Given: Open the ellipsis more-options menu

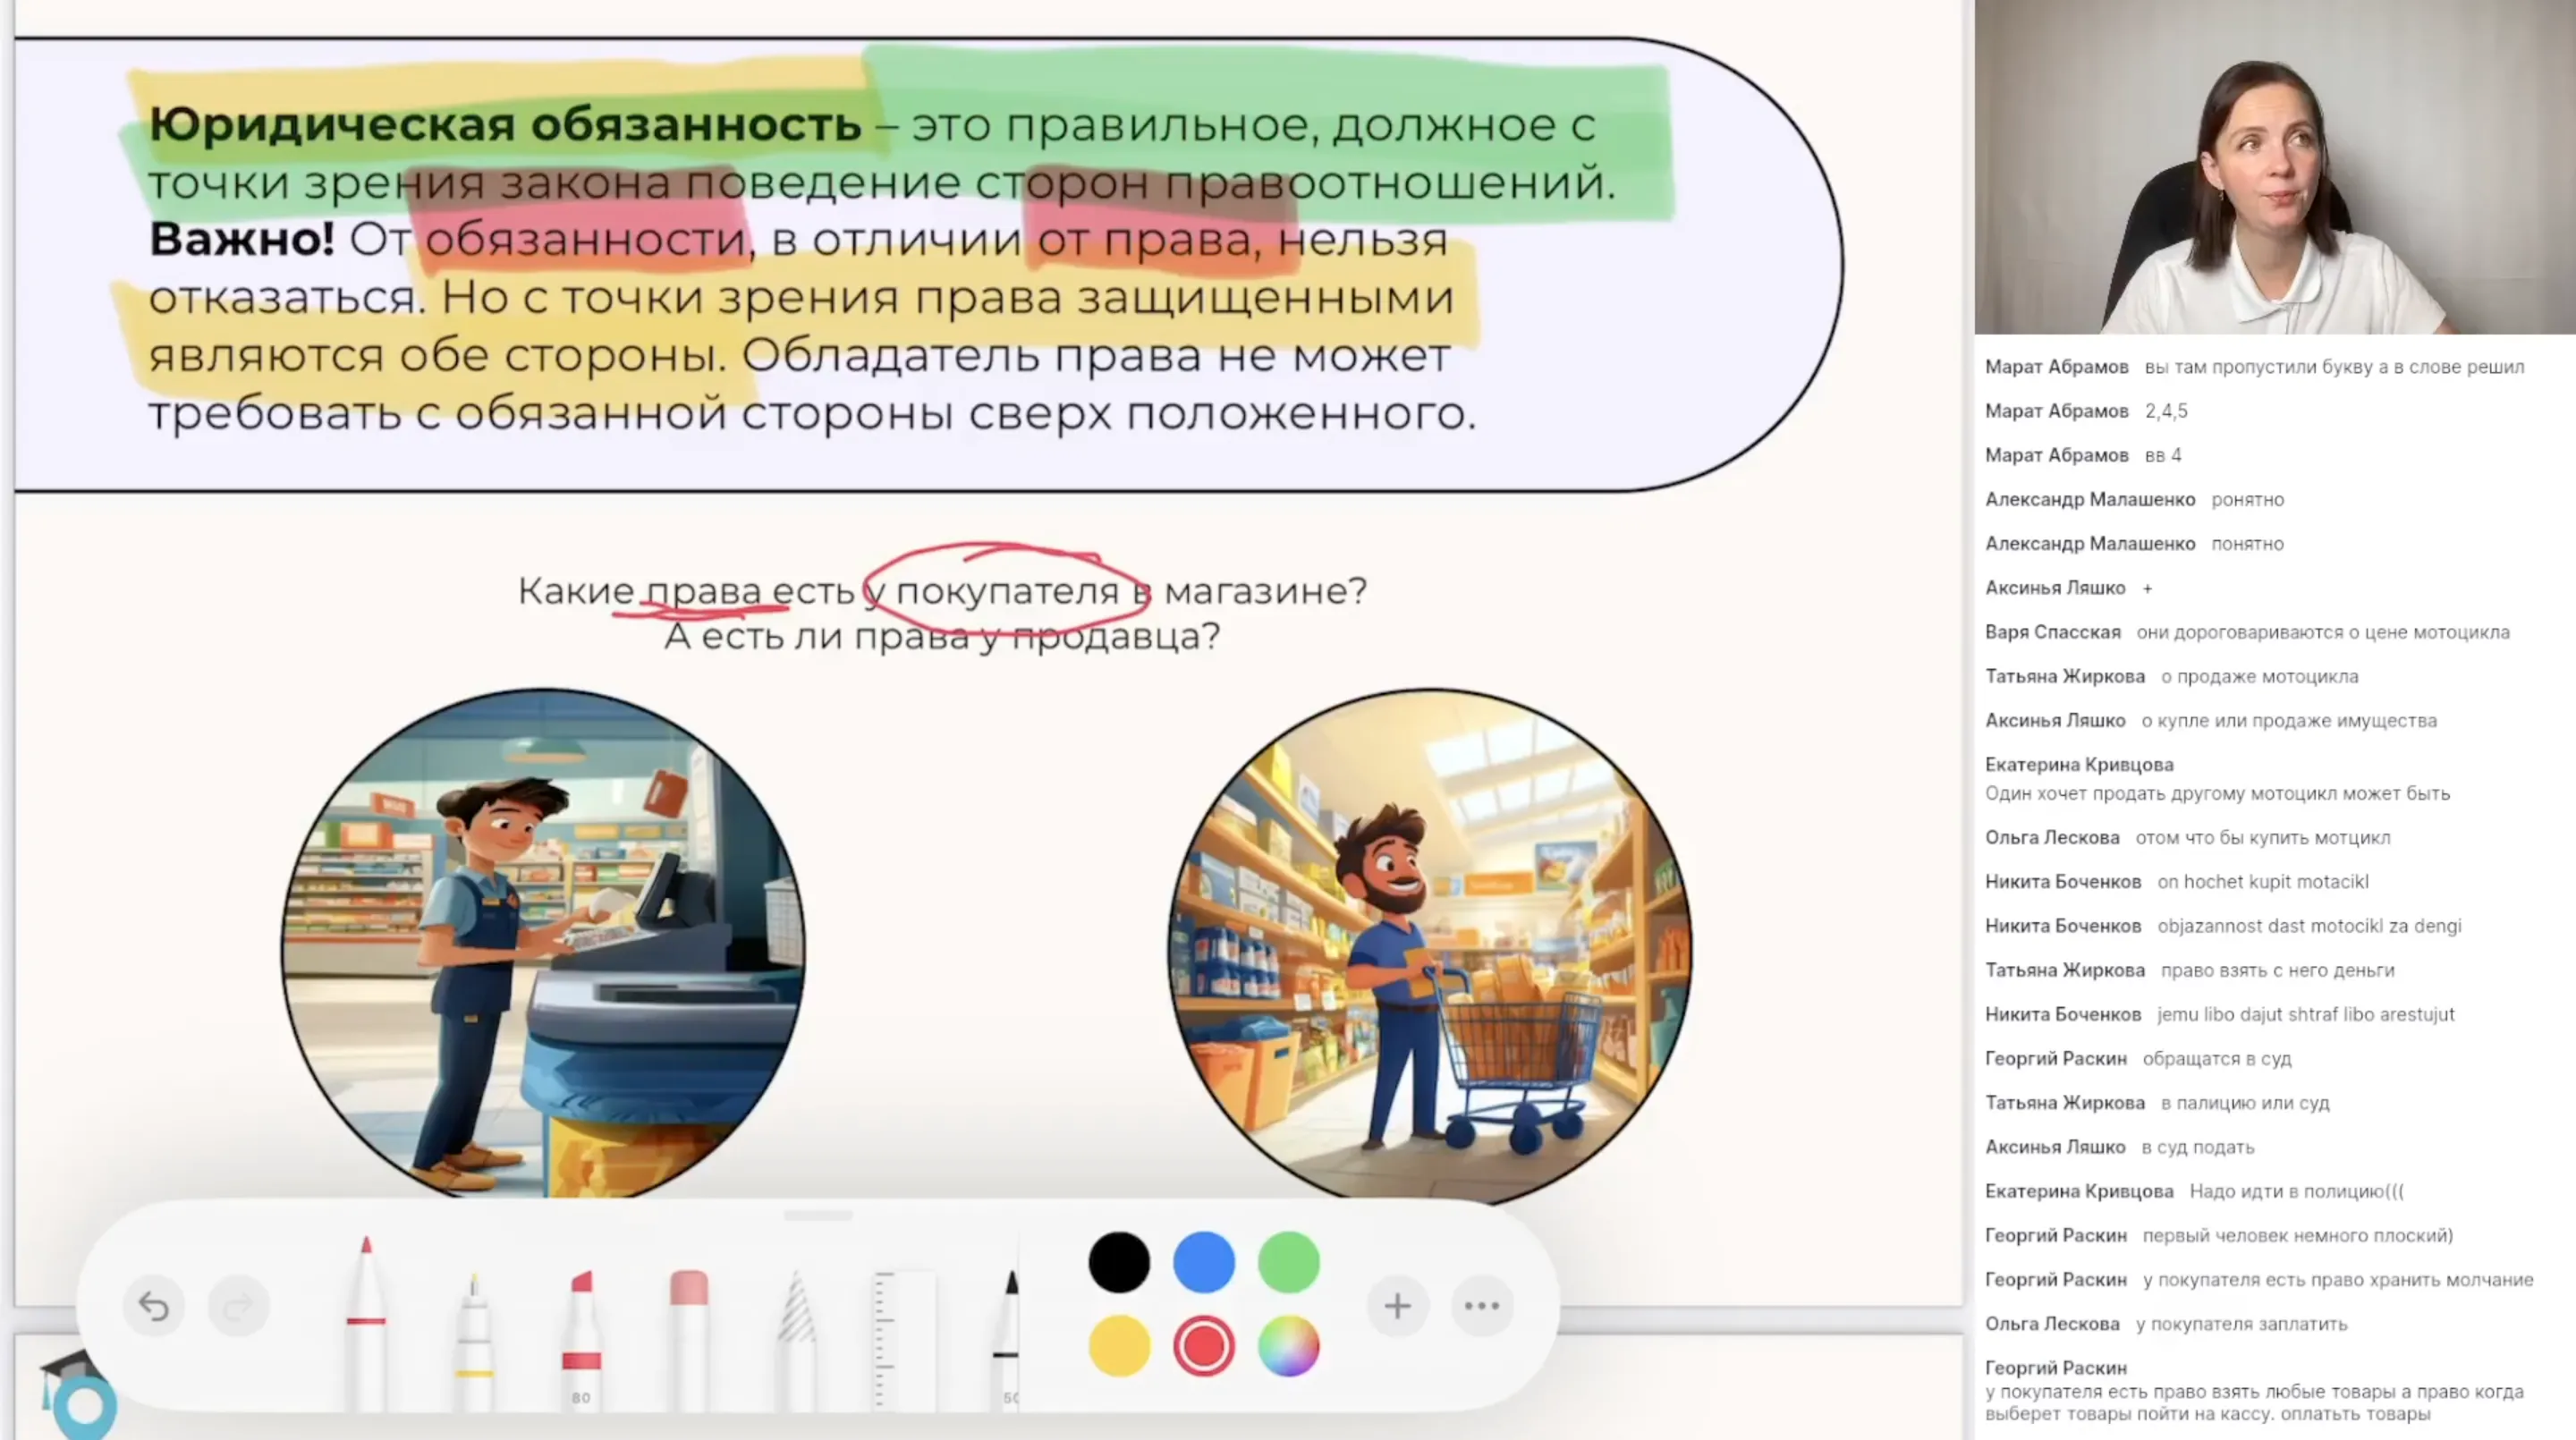Looking at the screenshot, I should 1481,1304.
